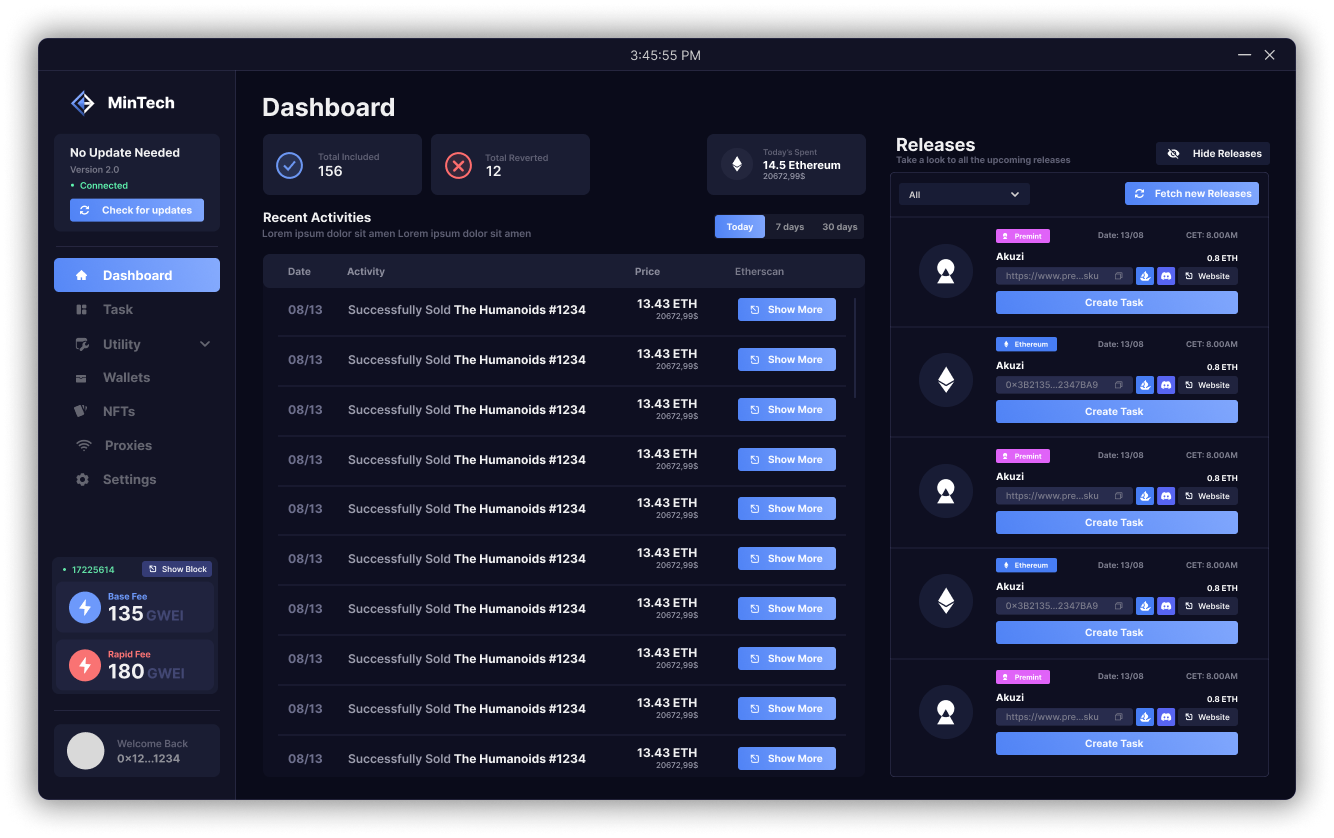Select the 30 days activity tab
Image resolution: width=1334 pixels, height=838 pixels.
tap(839, 227)
